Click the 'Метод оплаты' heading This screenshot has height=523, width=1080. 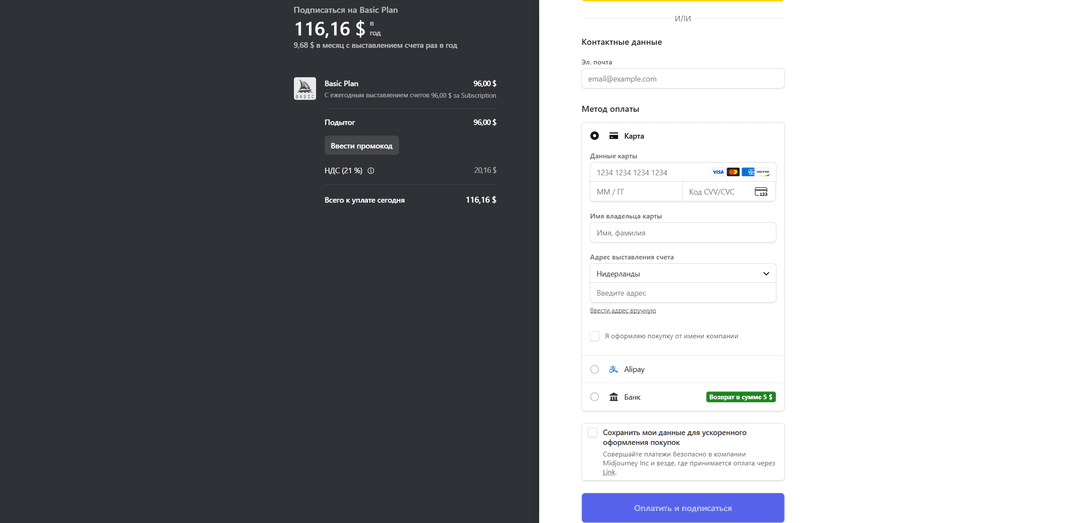point(610,109)
